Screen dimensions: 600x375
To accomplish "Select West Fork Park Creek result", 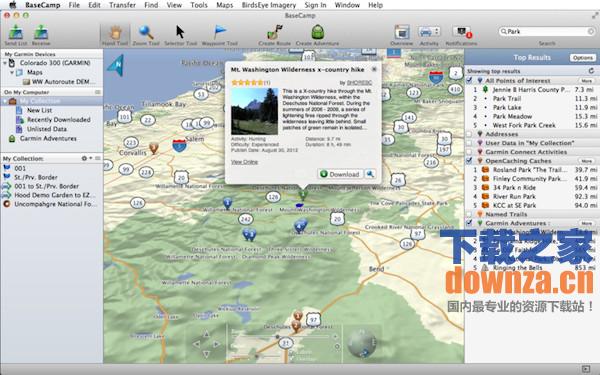I will pyautogui.click(x=533, y=125).
